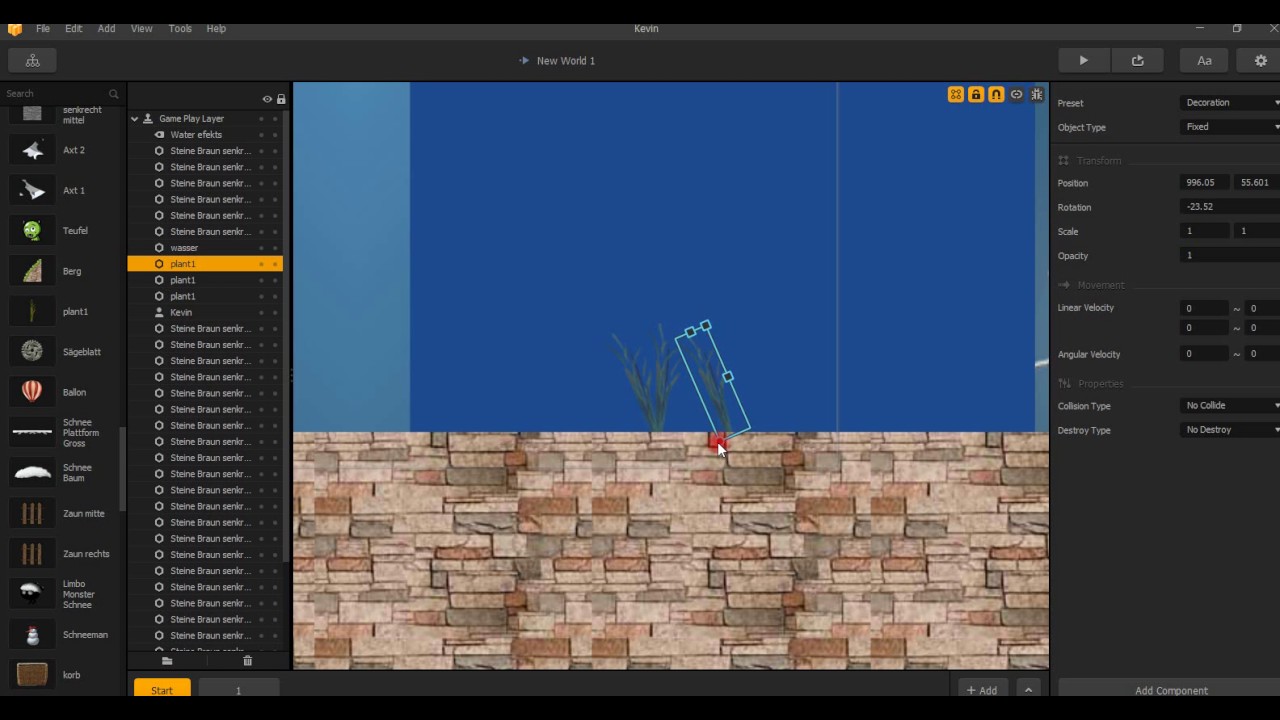
Task: Click the Rotation value field
Action: tap(1230, 207)
